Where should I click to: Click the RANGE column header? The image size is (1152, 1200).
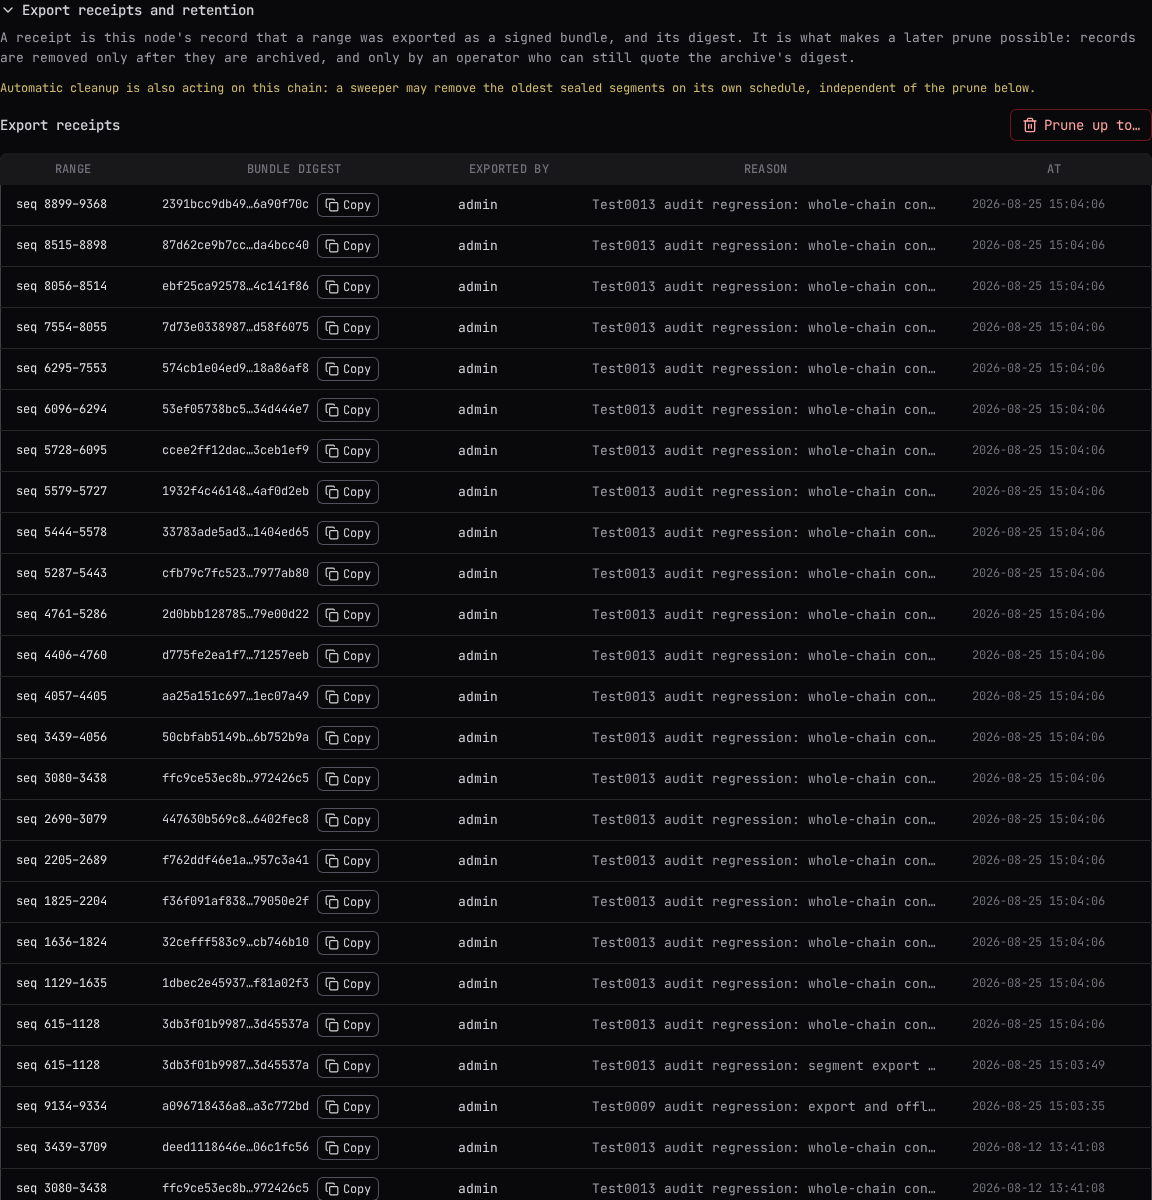tap(73, 169)
